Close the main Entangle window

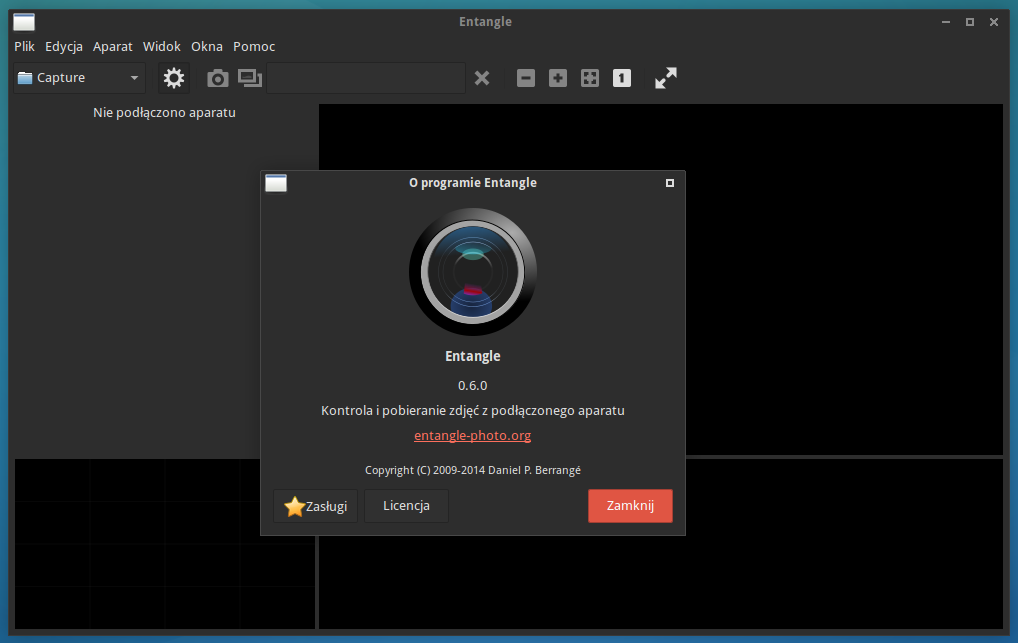(x=994, y=22)
